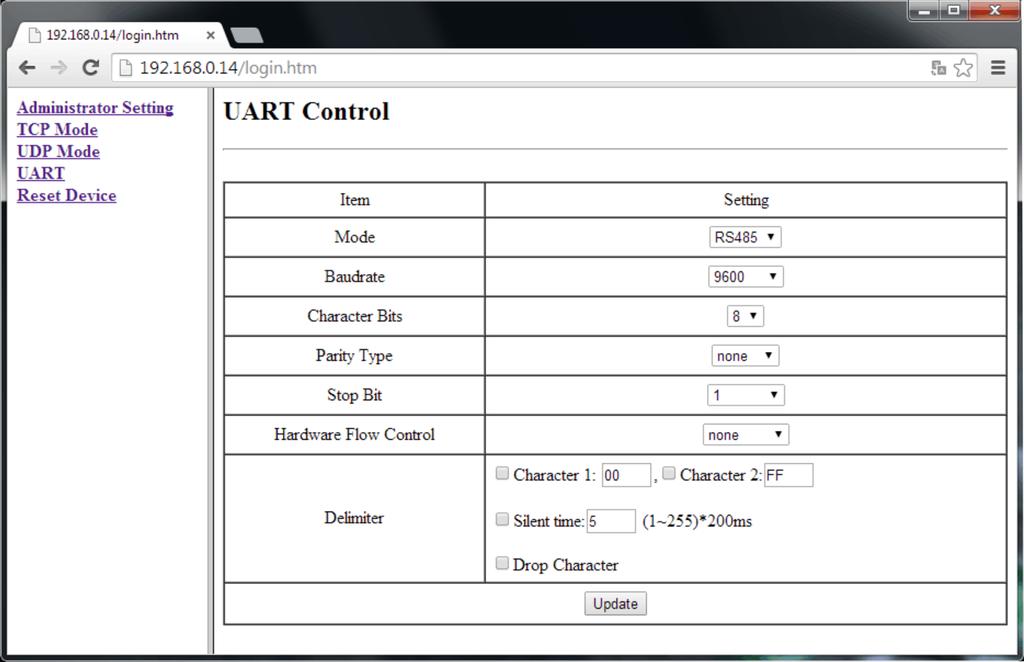Open the Baudrate dropdown showing 9600
1024x662 pixels.
click(746, 277)
